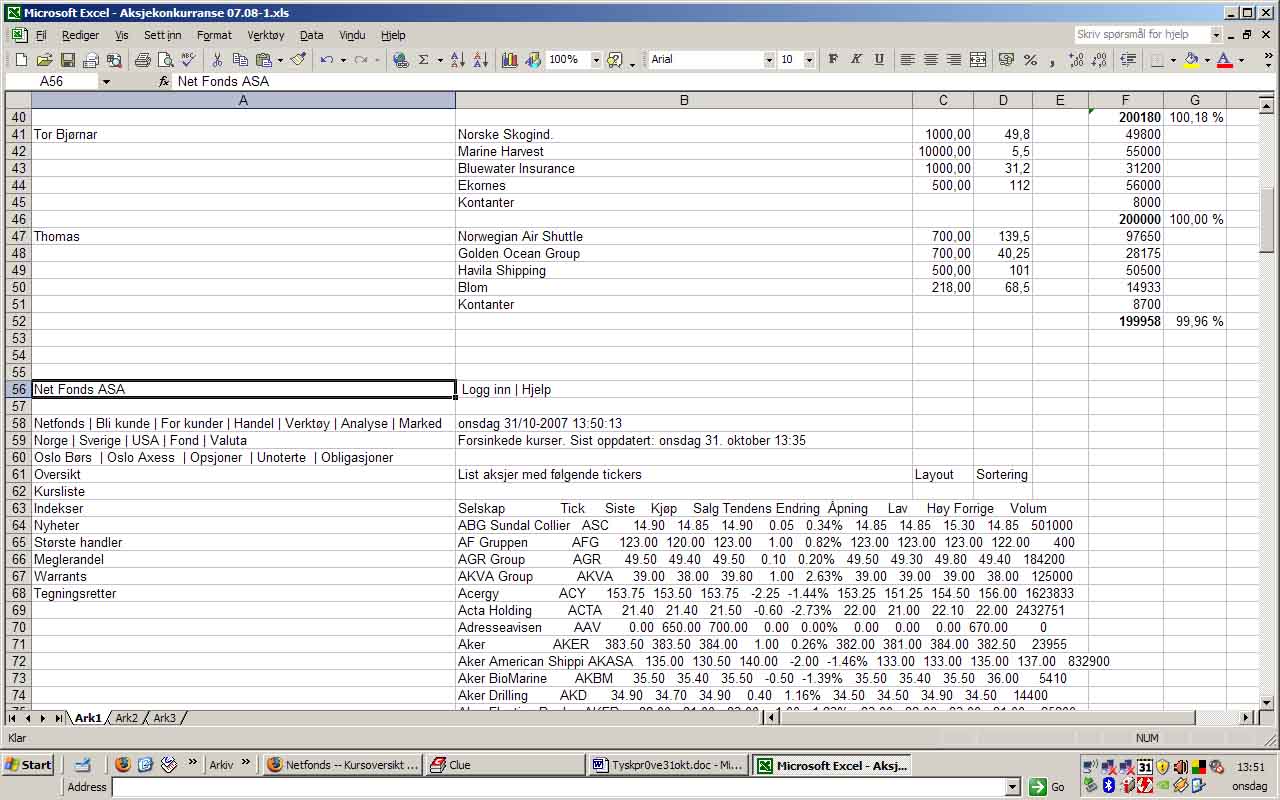Cut selection with the scissors icon
Image resolution: width=1280 pixels, height=800 pixels.
click(217, 60)
